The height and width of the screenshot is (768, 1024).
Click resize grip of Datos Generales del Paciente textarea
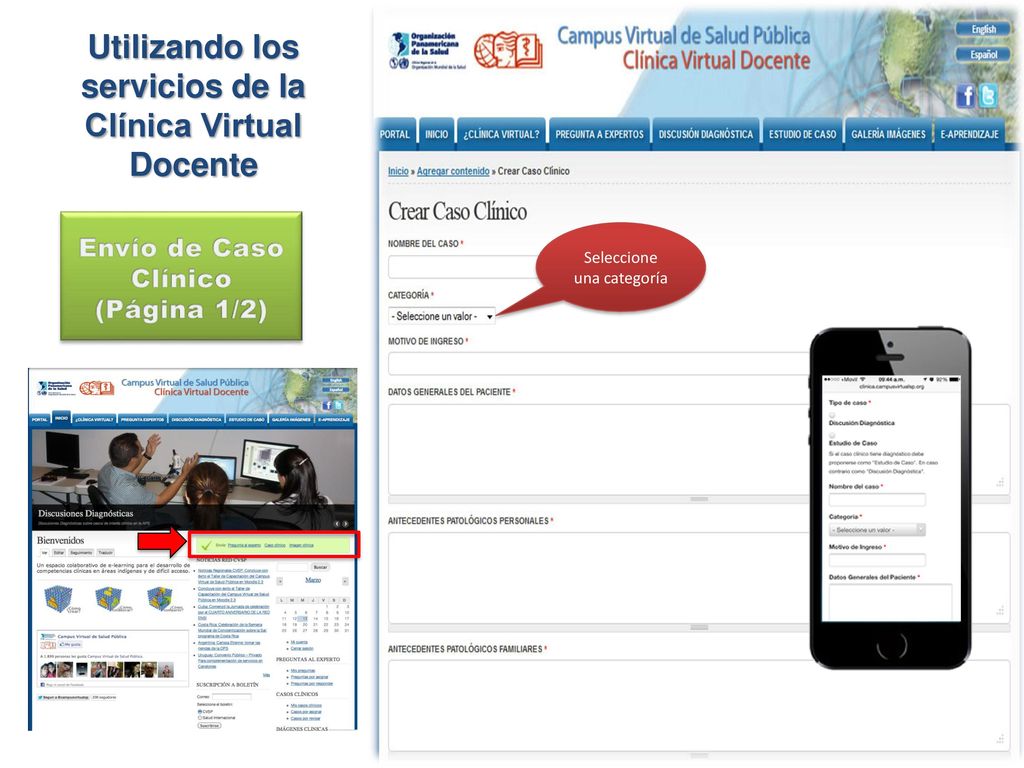click(1000, 483)
